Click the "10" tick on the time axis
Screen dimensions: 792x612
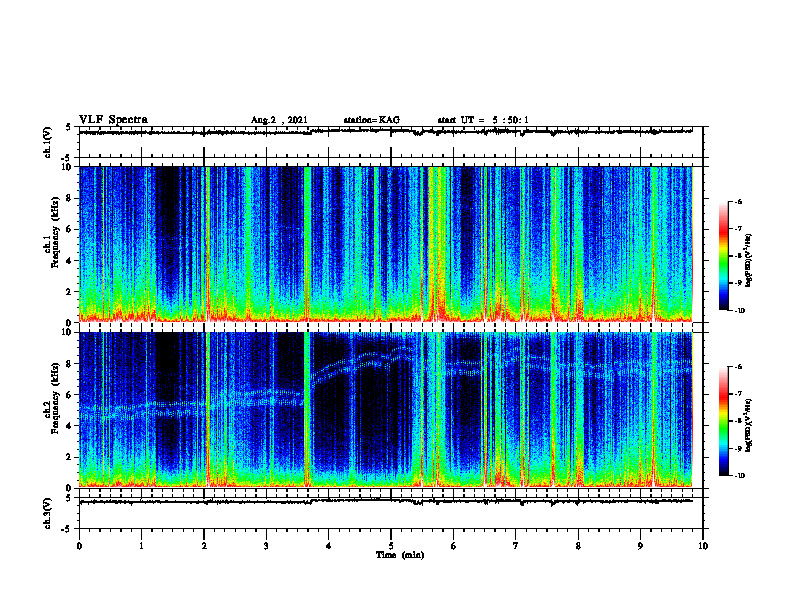pos(703,546)
